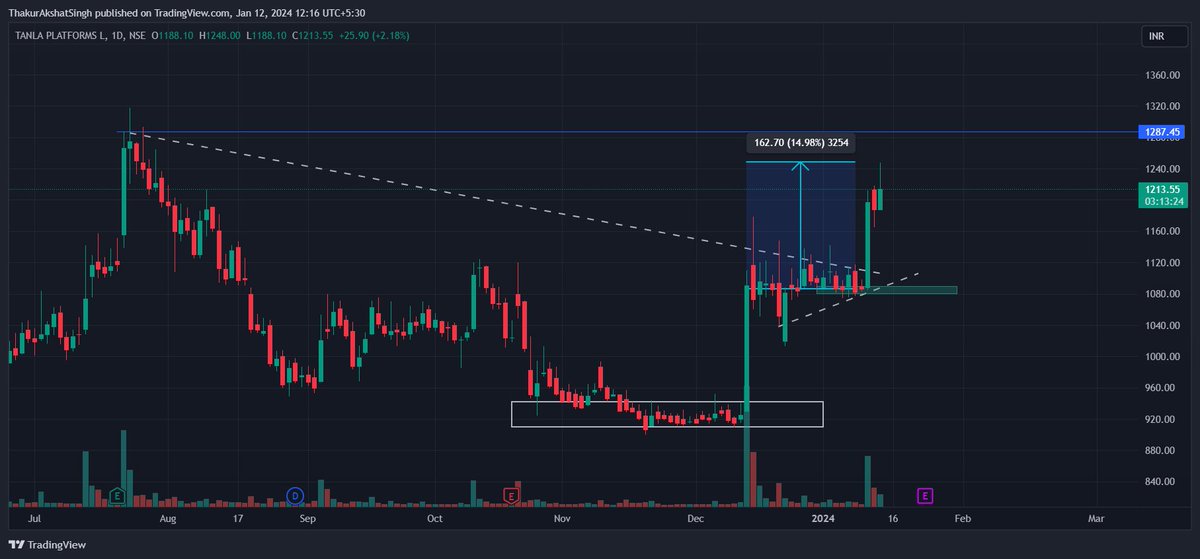Click the Oct label on time axis
1200x559 pixels.
434,519
